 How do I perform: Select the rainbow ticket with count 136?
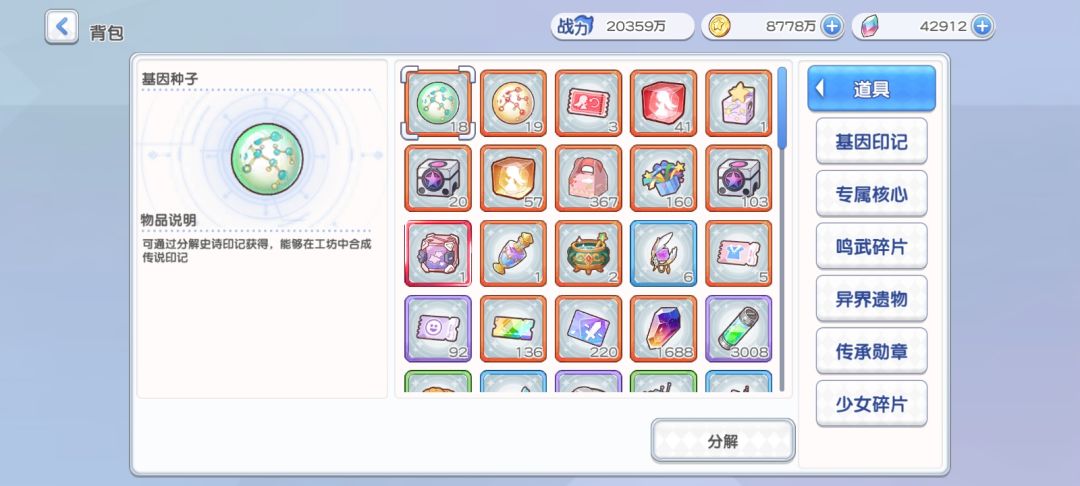pyautogui.click(x=513, y=329)
